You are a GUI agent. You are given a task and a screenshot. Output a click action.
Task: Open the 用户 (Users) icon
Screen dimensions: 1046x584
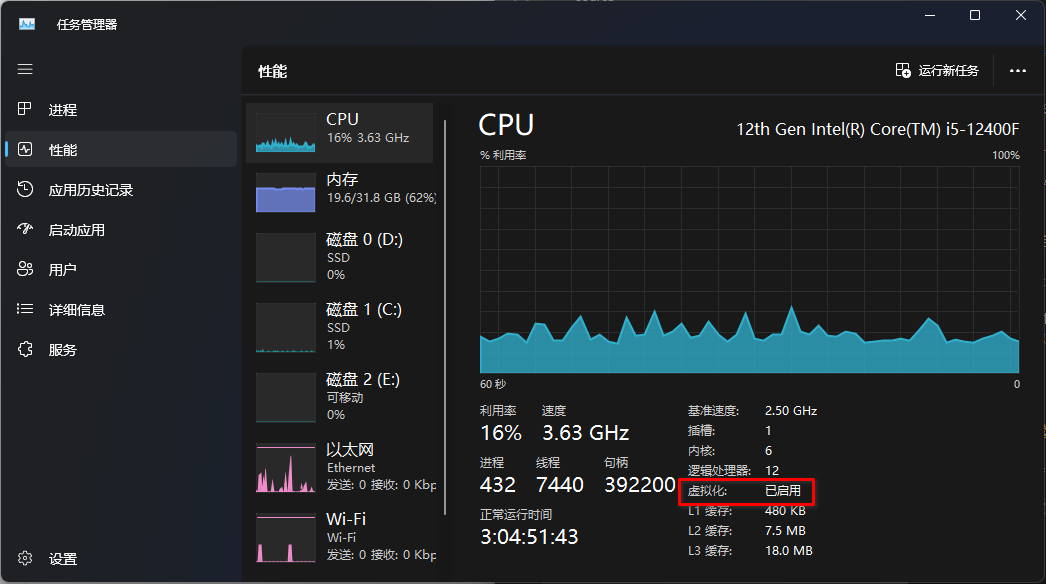pyautogui.click(x=26, y=270)
